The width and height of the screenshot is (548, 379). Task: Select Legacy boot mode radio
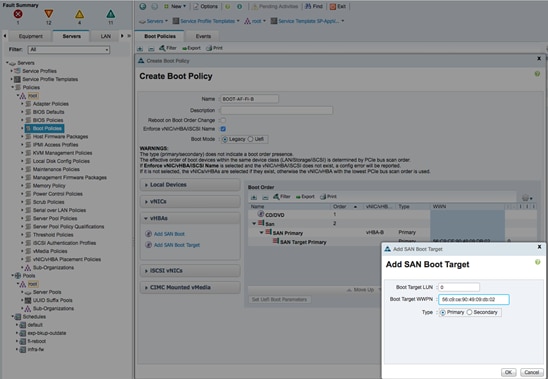[225, 140]
